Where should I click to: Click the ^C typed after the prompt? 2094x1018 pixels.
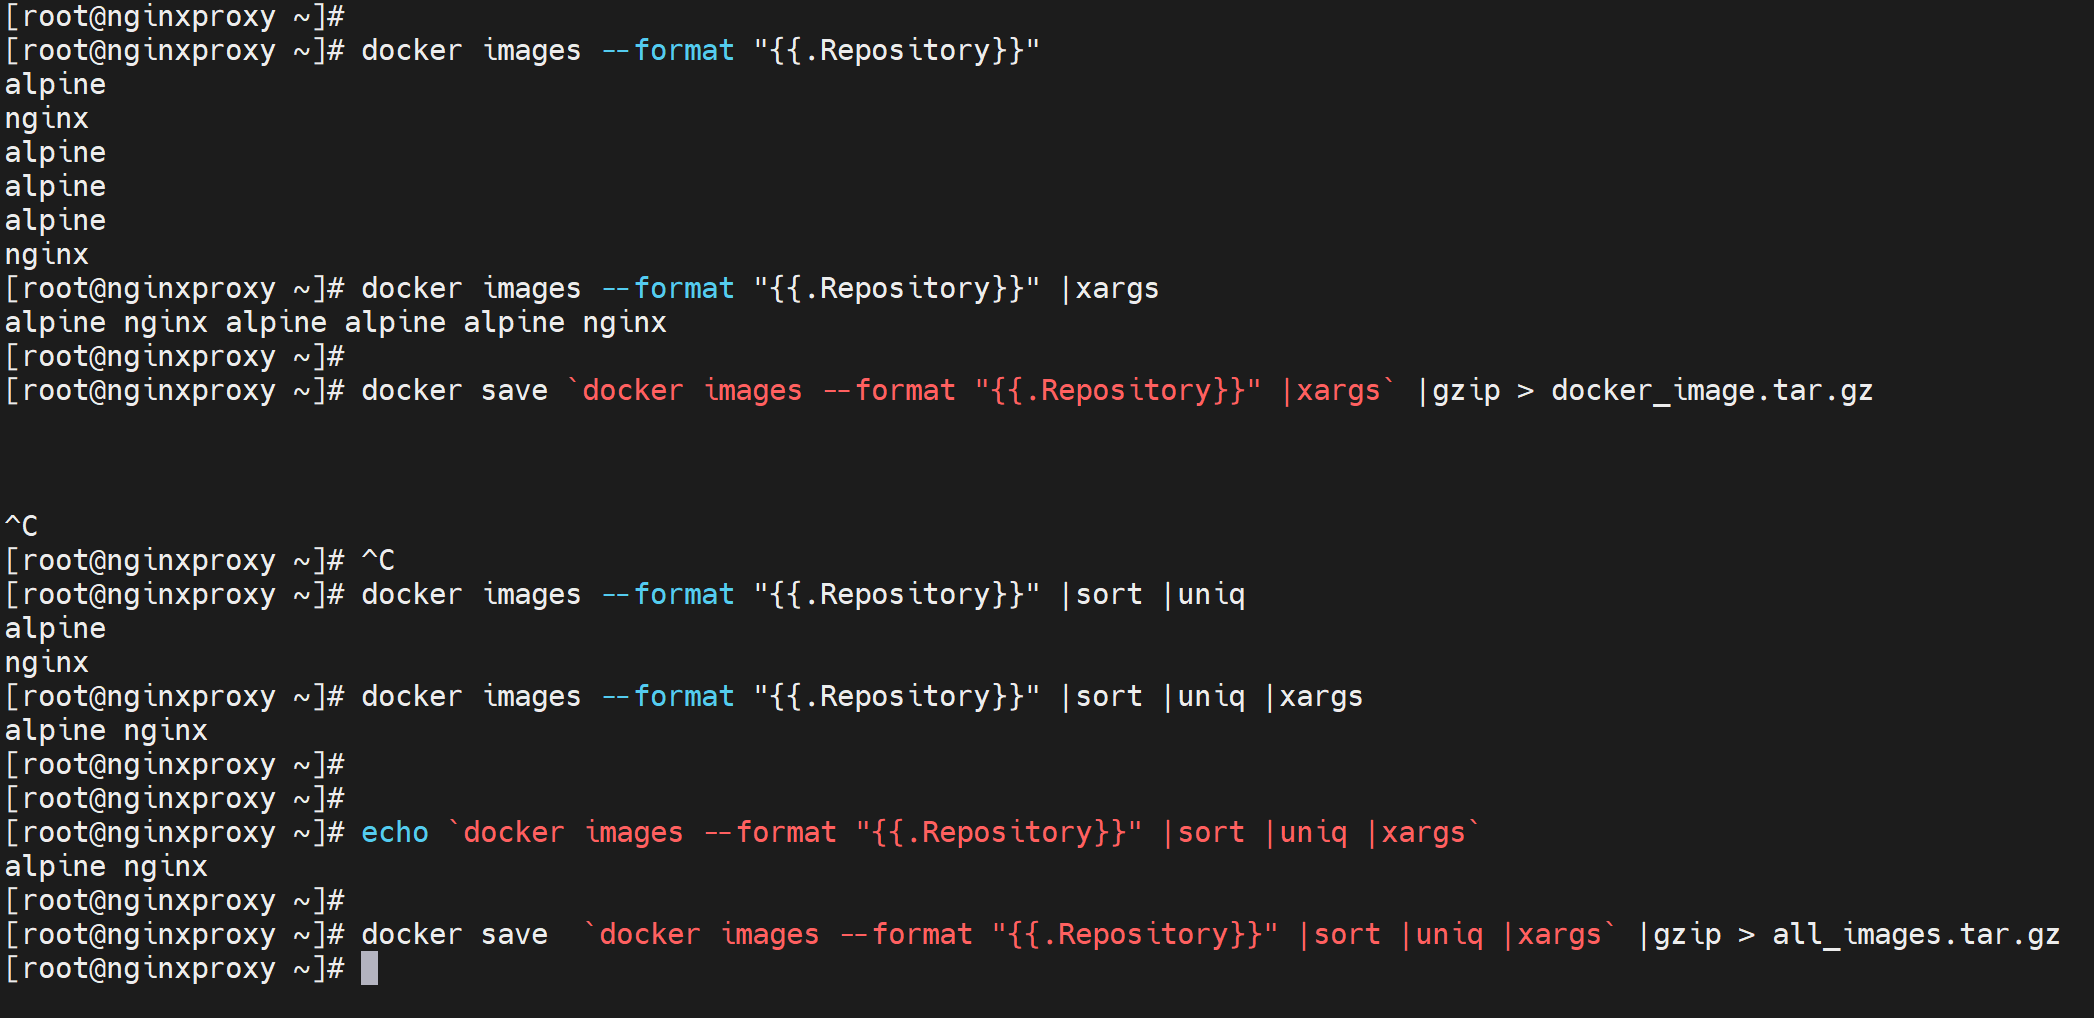coord(378,560)
